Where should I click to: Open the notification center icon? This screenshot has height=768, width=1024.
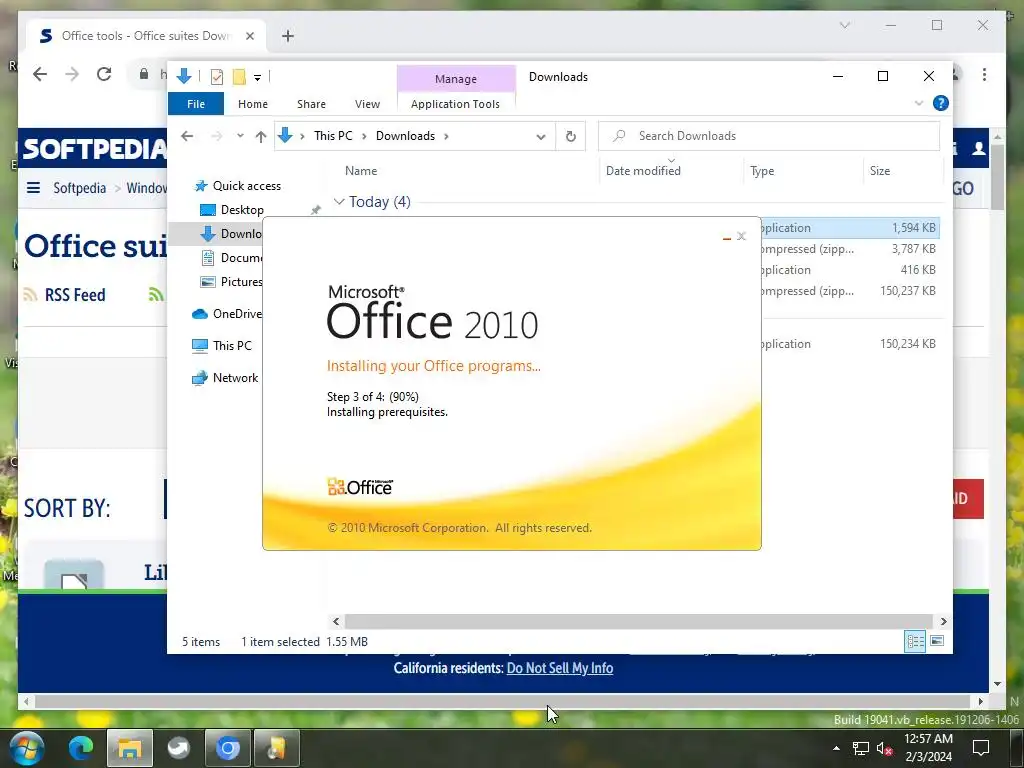(981, 748)
